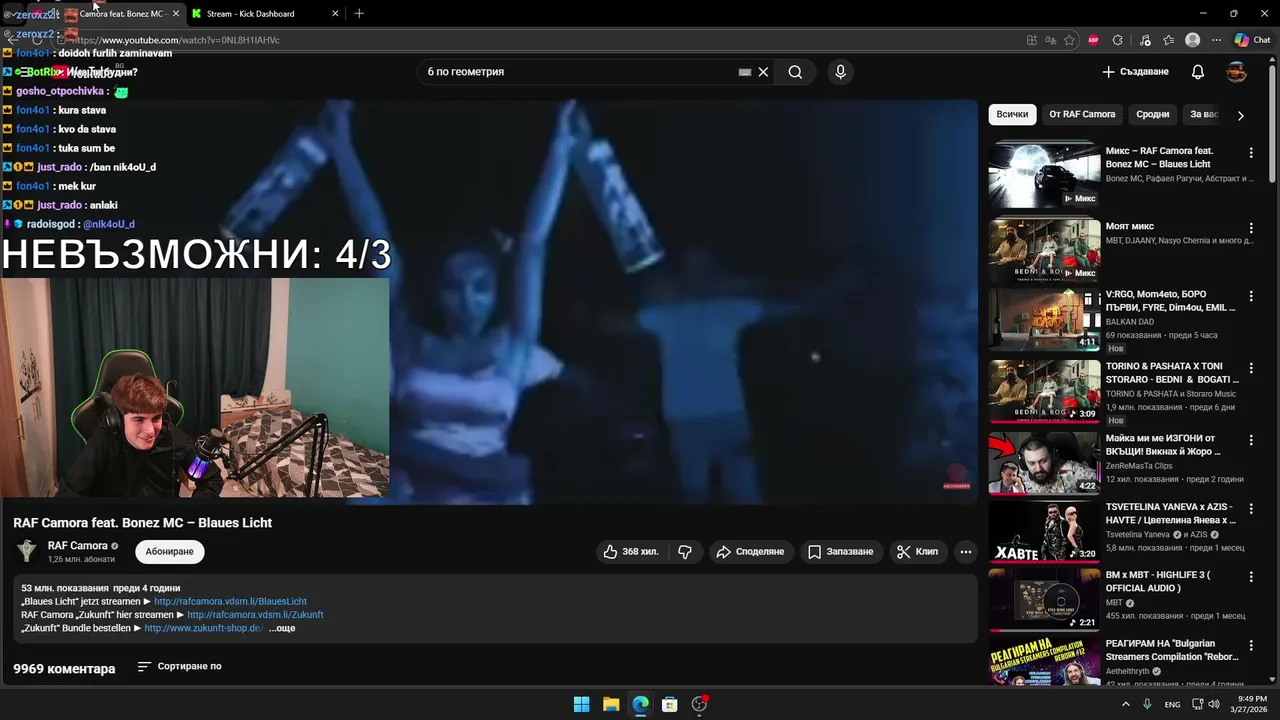Open a new browser tab

359,14
